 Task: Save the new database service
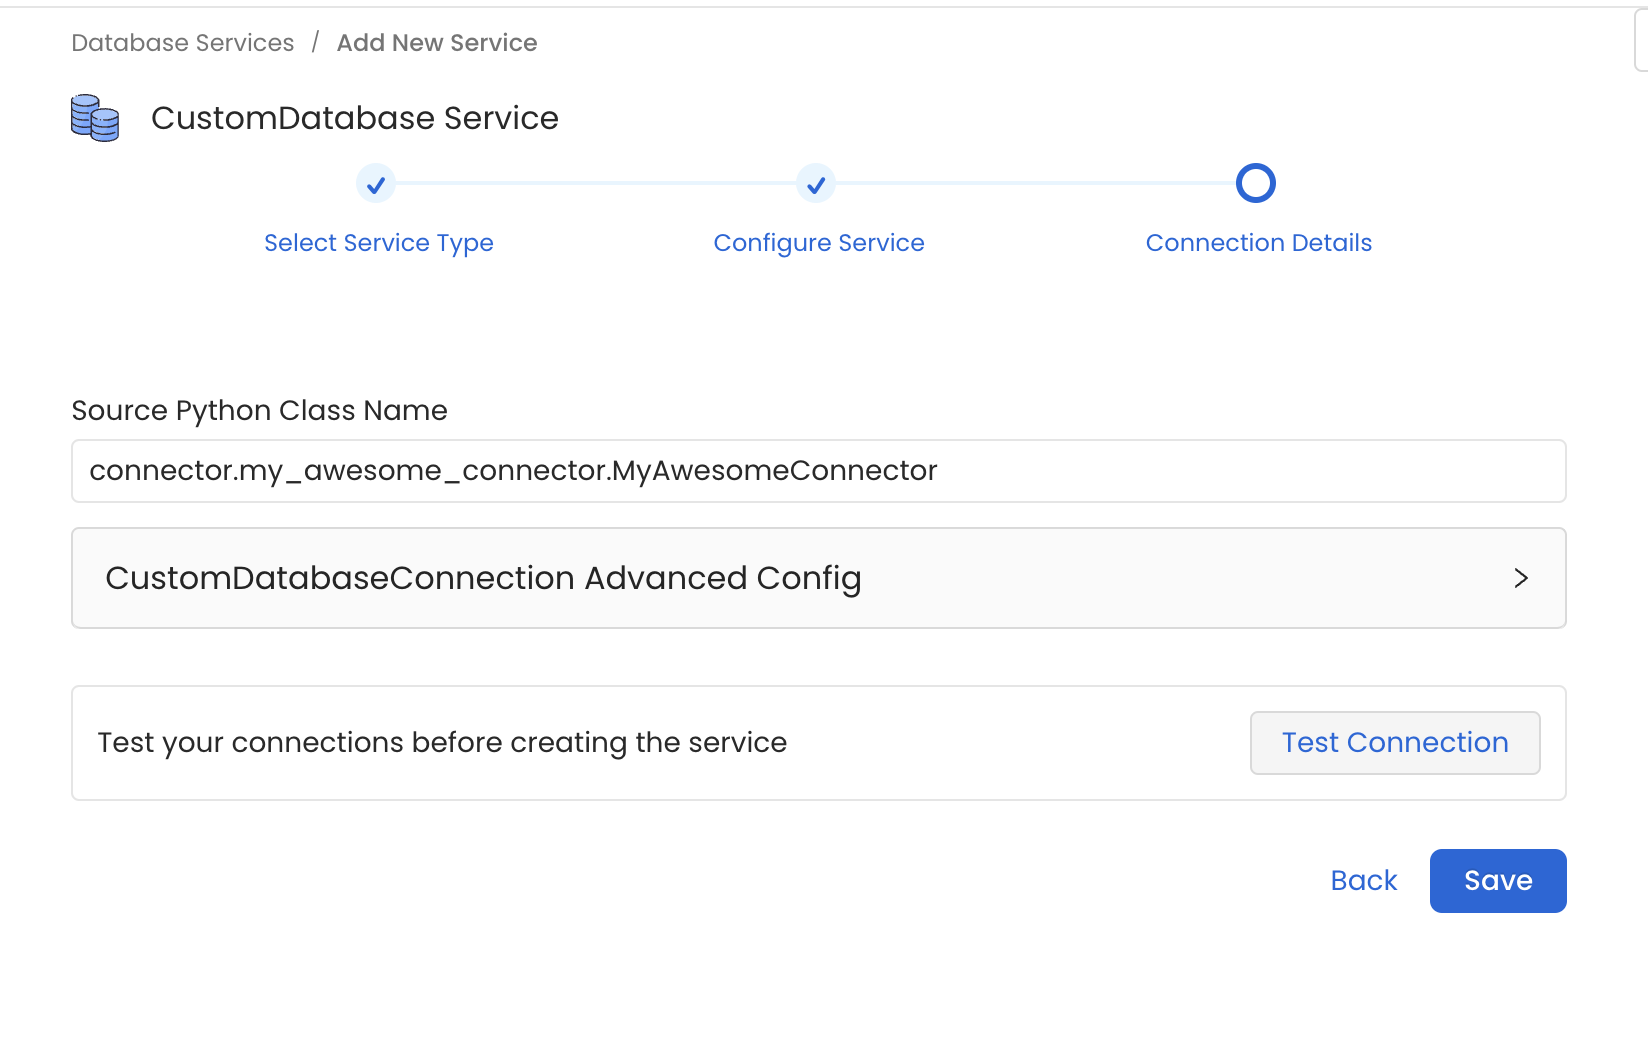click(x=1497, y=881)
